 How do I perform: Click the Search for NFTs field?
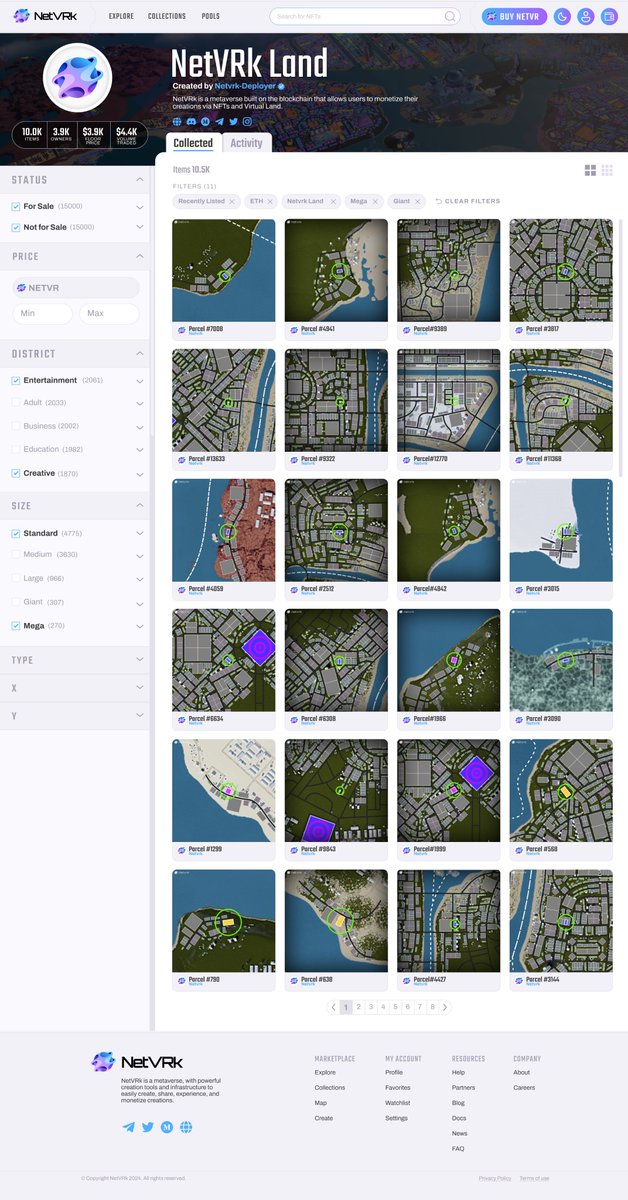click(x=365, y=16)
